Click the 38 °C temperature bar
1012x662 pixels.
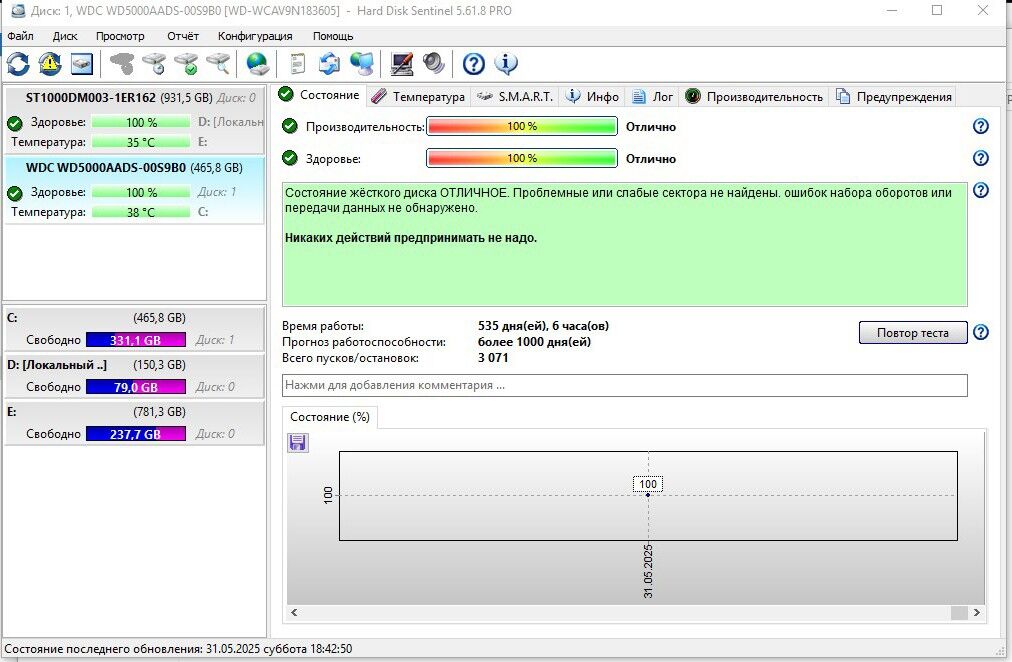[x=141, y=212]
